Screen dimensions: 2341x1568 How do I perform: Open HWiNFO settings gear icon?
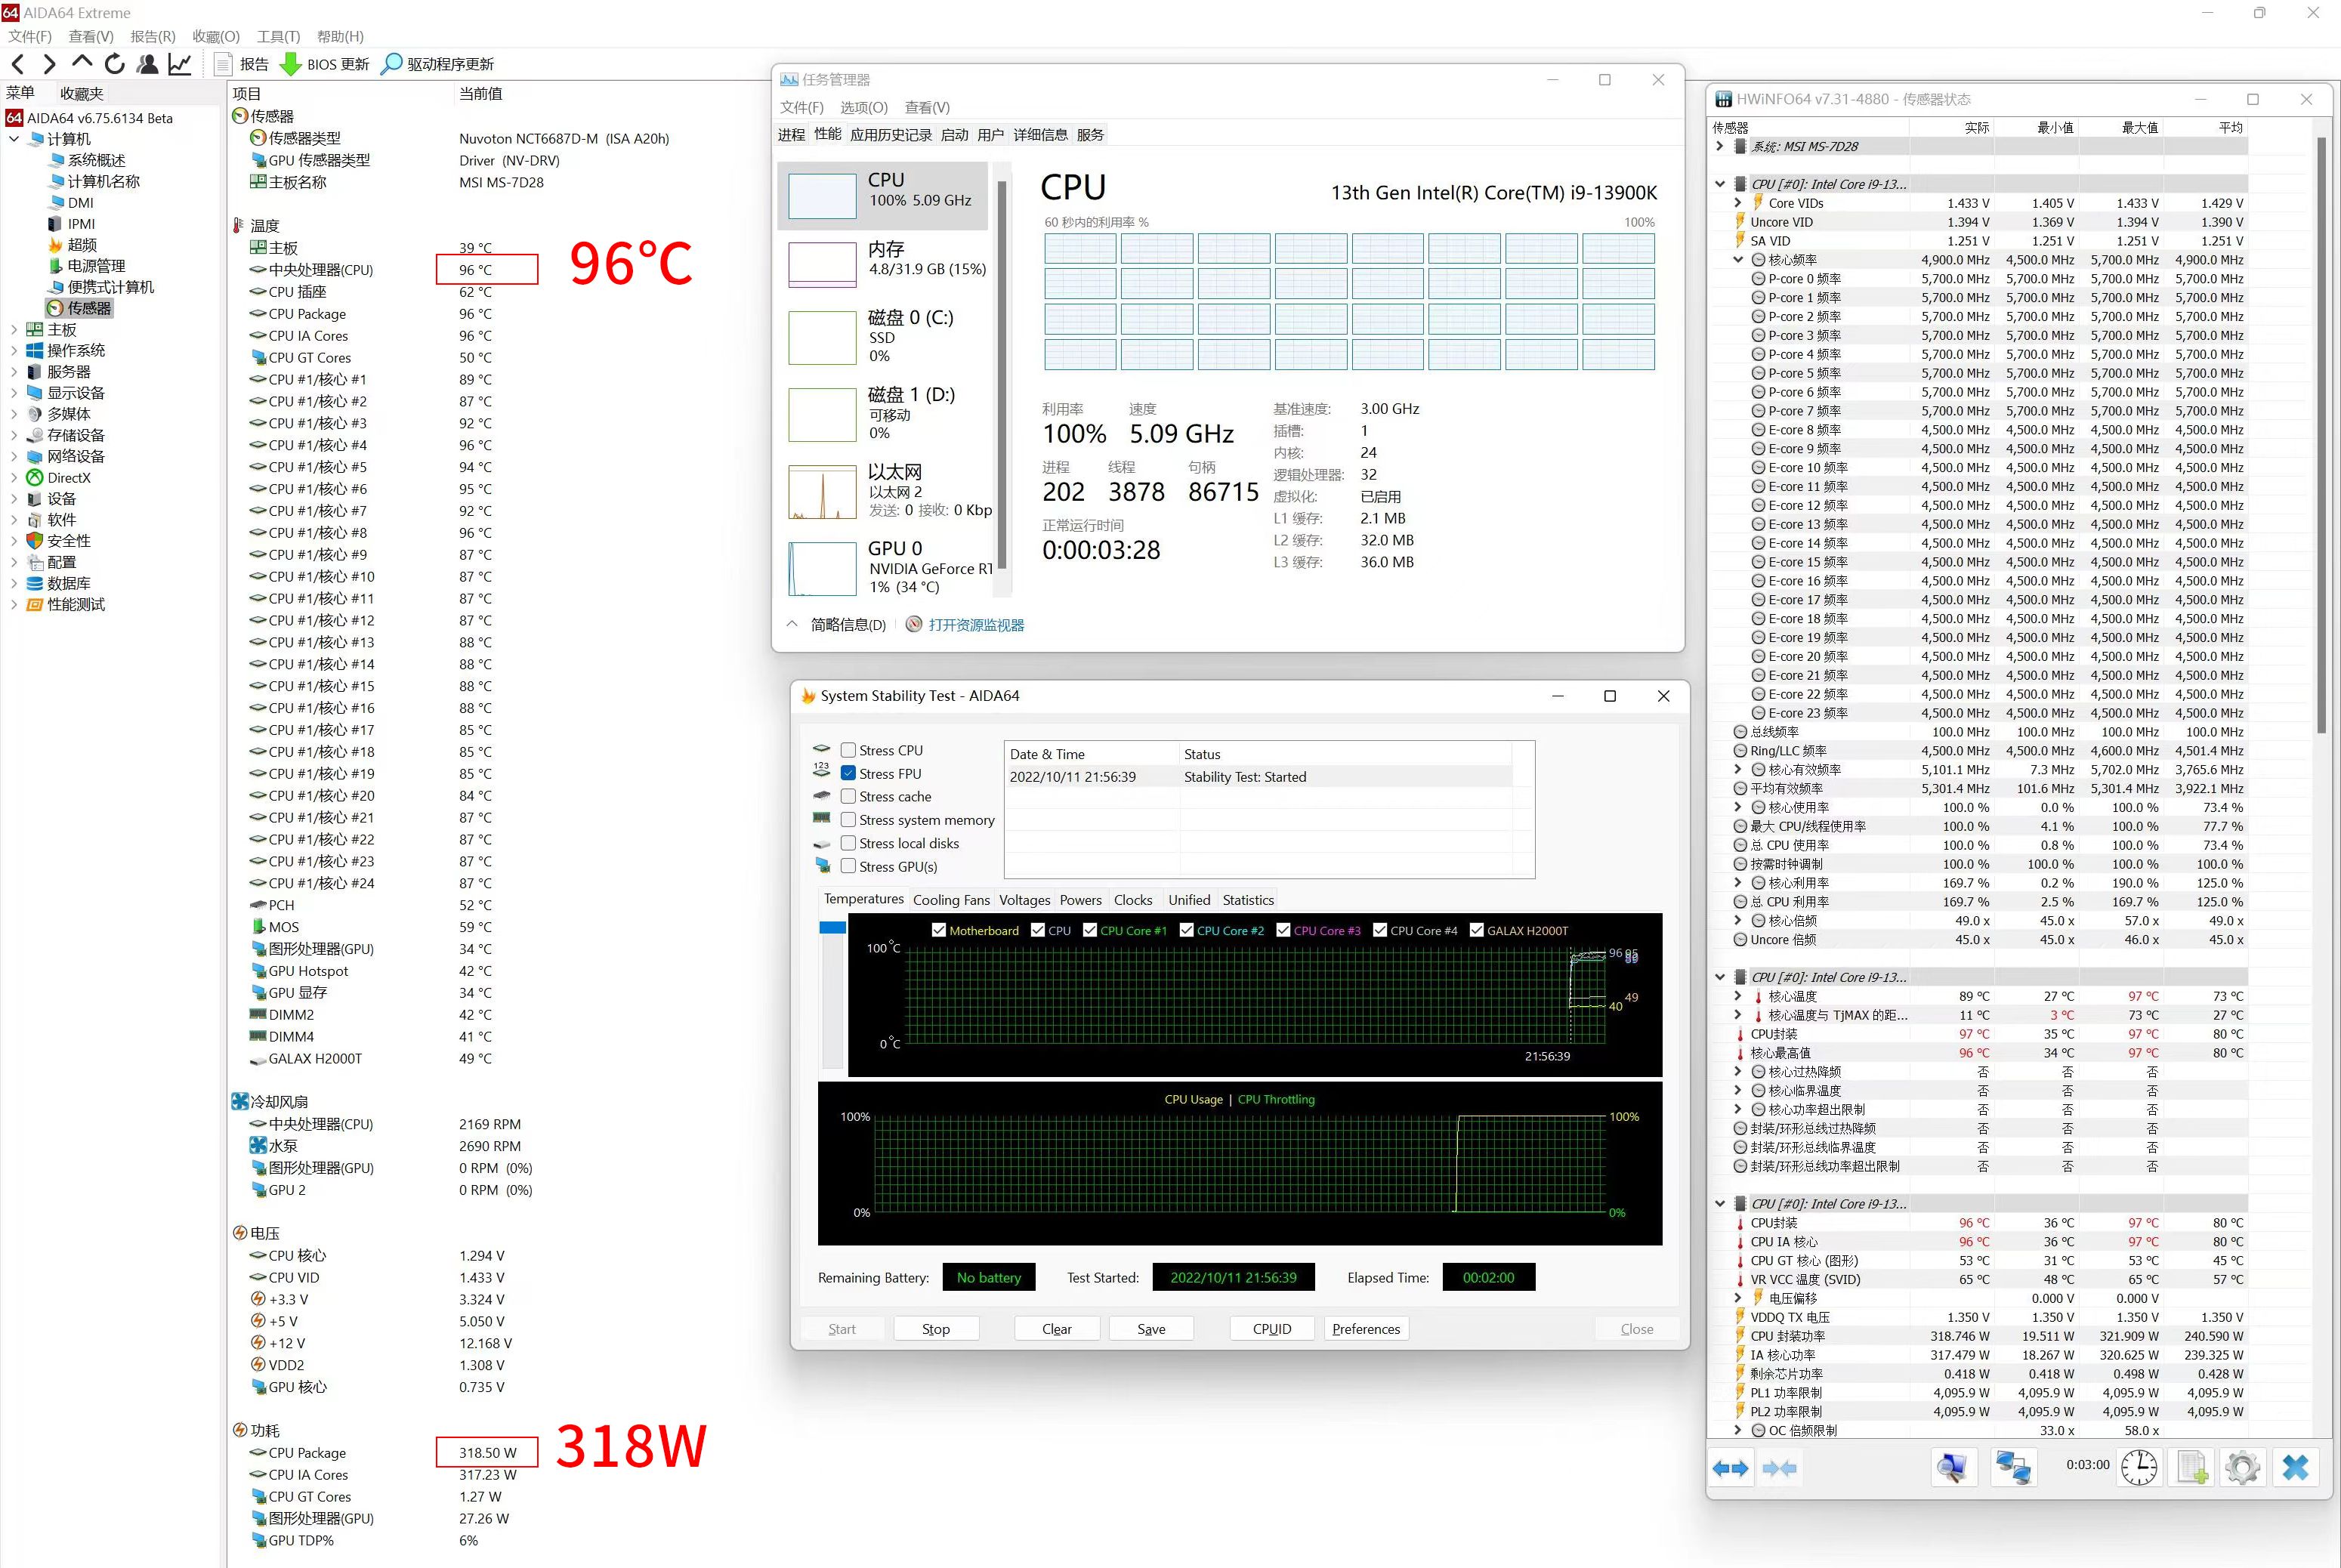(2242, 1467)
